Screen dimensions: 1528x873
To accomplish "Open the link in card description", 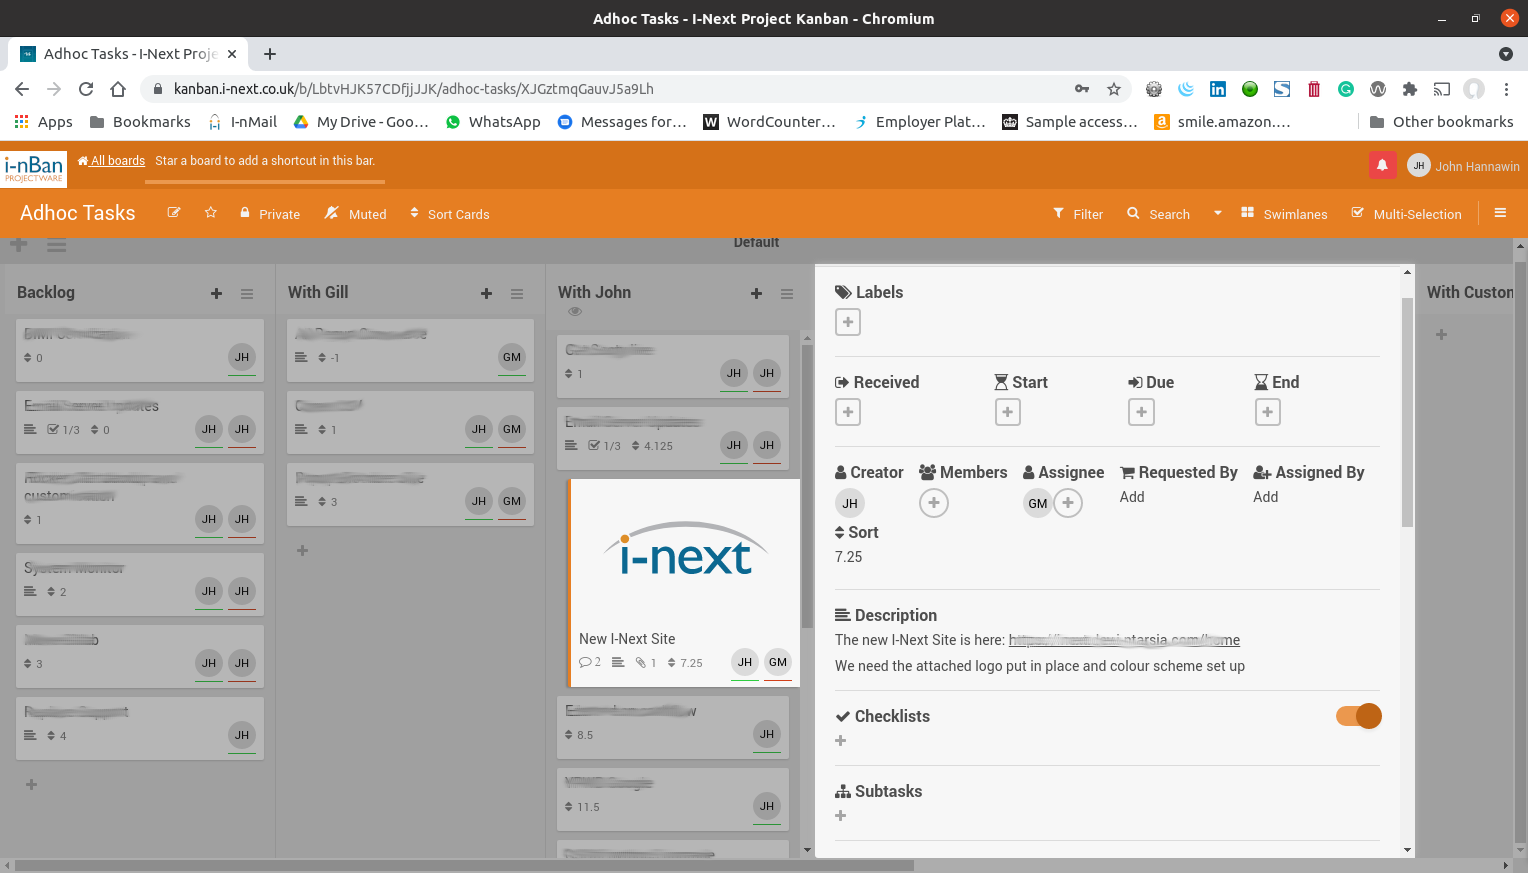I will click(1124, 640).
